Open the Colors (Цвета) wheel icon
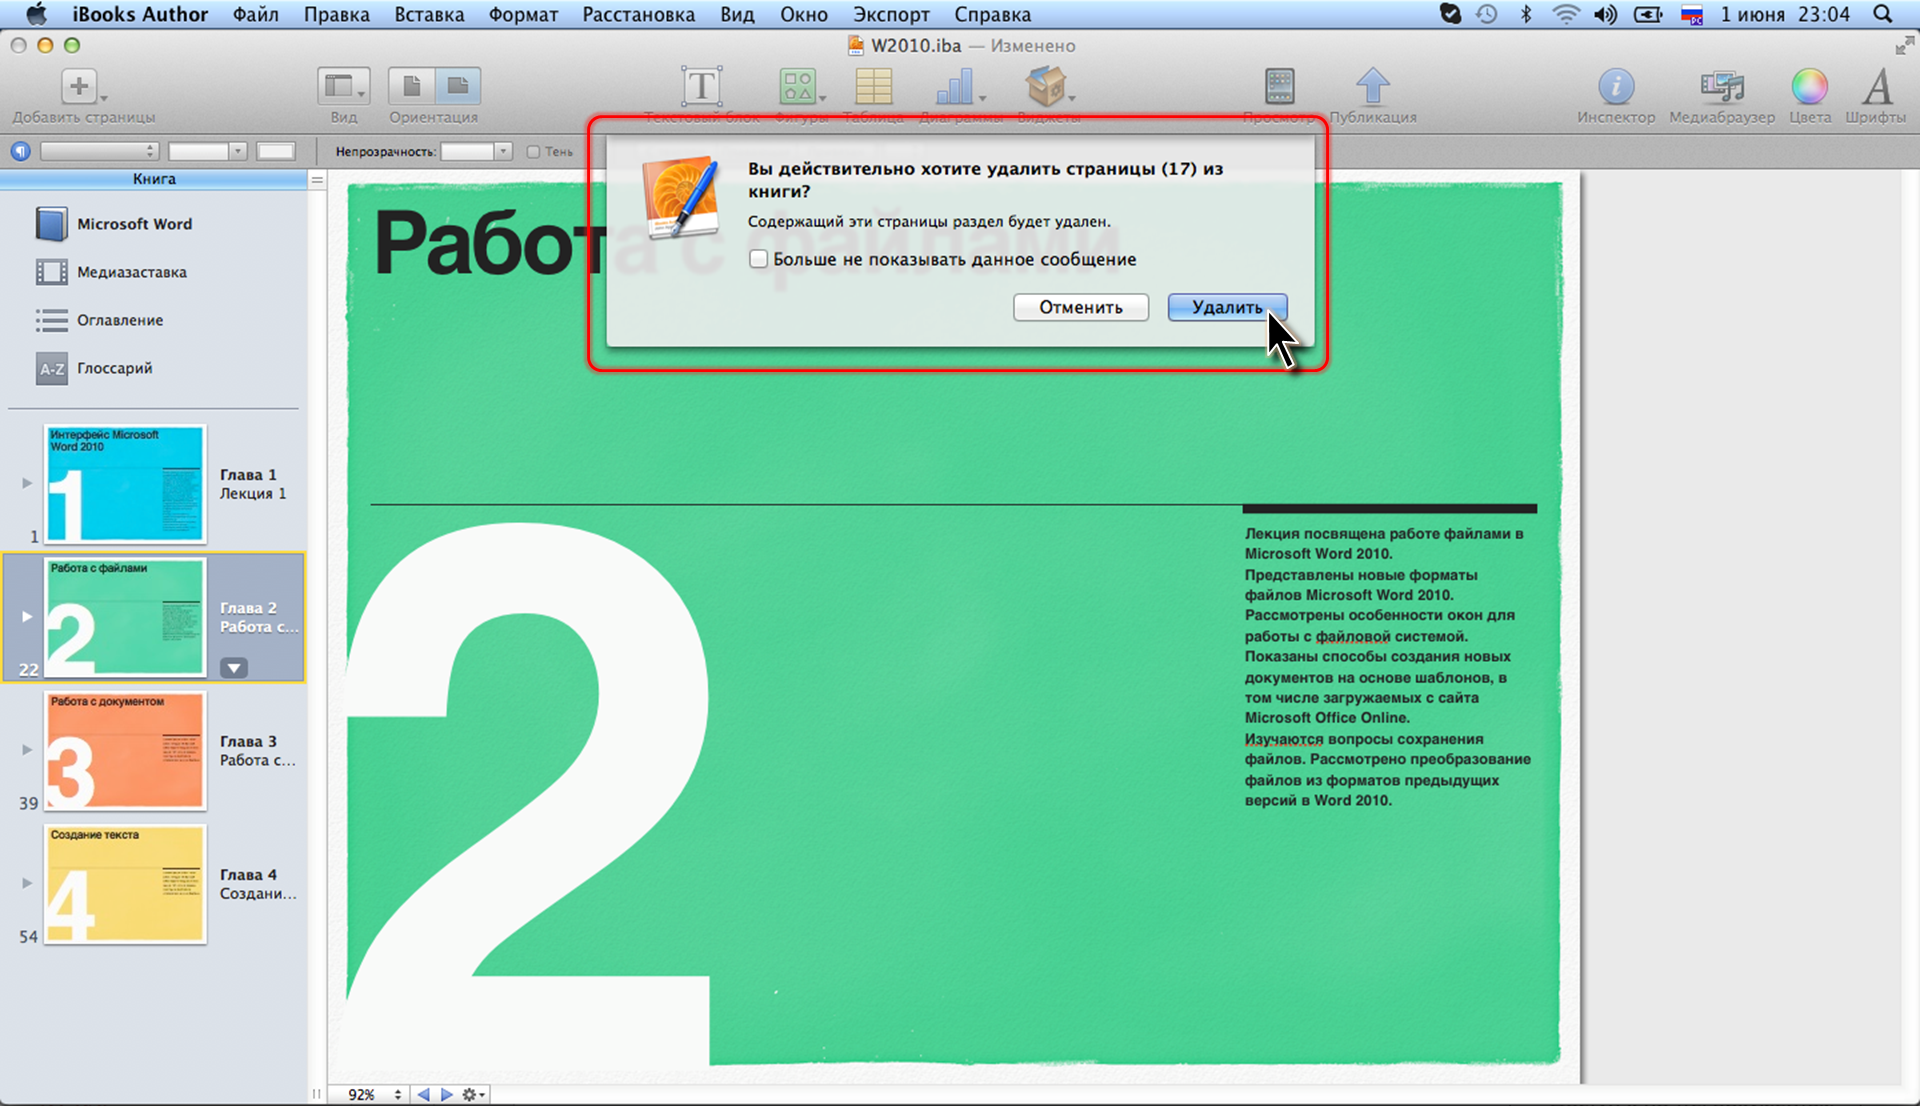1920x1106 pixels. (1809, 86)
